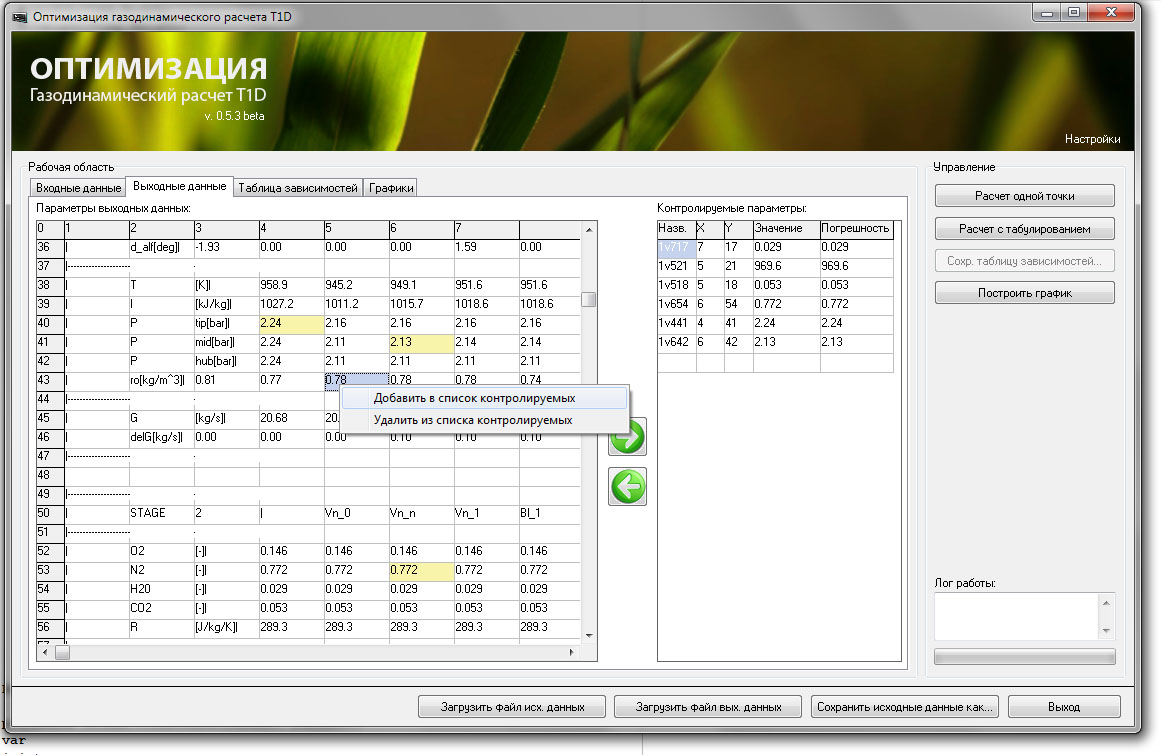Click the progress bar under the log
This screenshot has height=755, width=1161.
(x=1025, y=657)
